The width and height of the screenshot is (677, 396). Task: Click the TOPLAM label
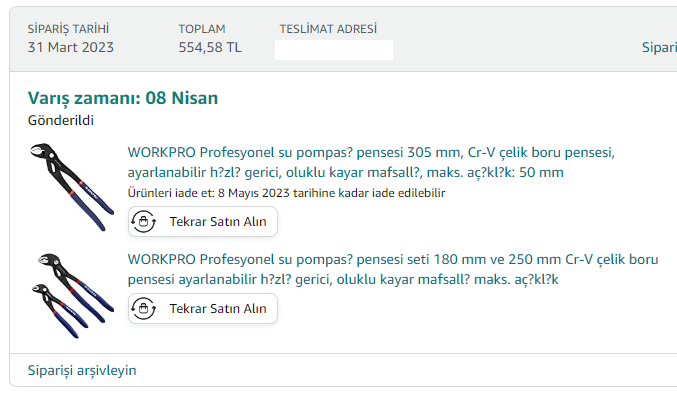coord(202,29)
